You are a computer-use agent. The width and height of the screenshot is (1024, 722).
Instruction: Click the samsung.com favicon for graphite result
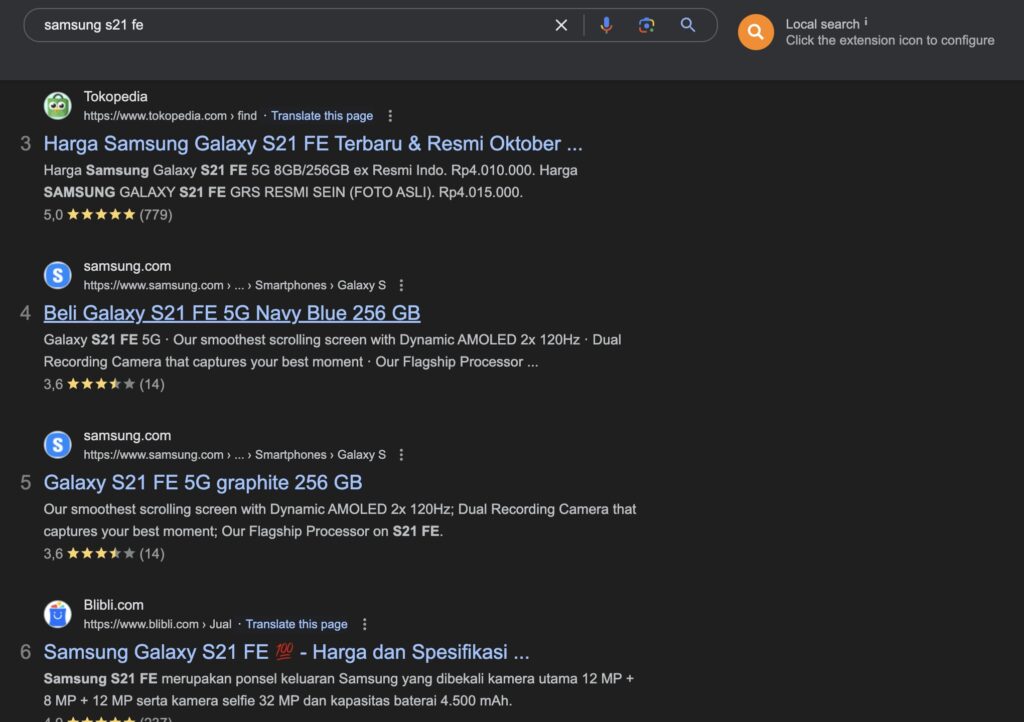pos(57,445)
